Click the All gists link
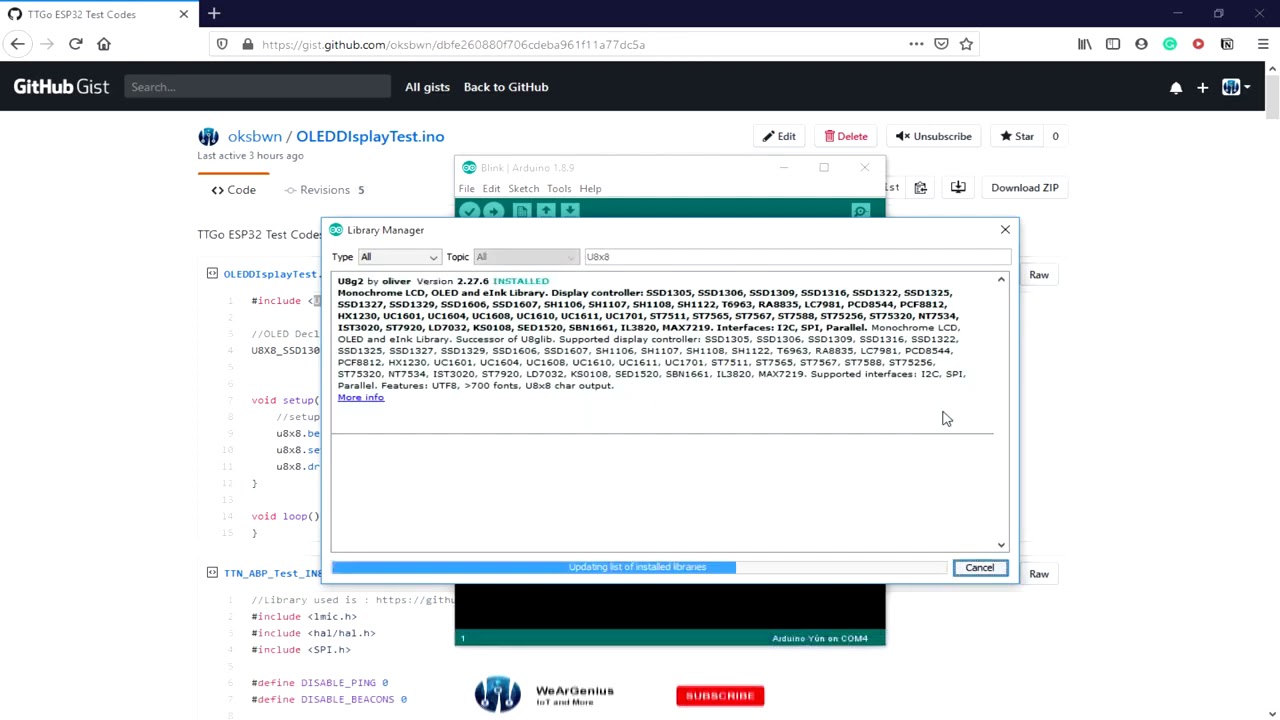The height and width of the screenshot is (720, 1280). (x=427, y=87)
